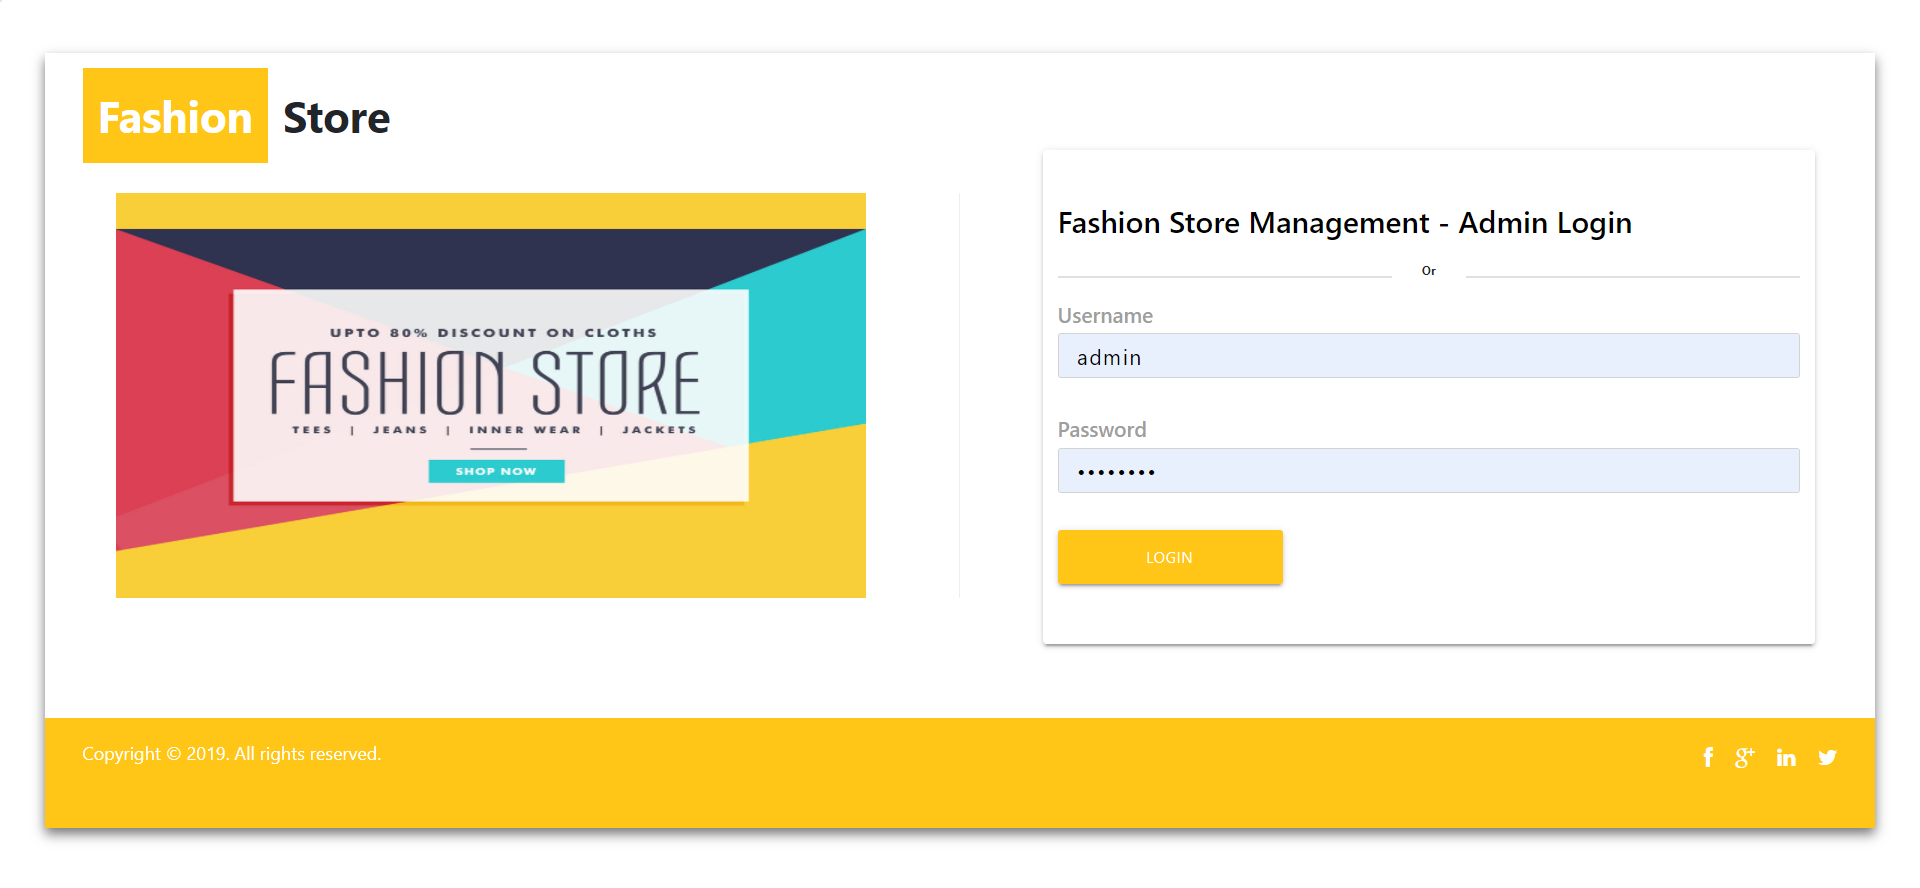The height and width of the screenshot is (888, 1920).
Task: Click the Password label
Action: [1102, 430]
